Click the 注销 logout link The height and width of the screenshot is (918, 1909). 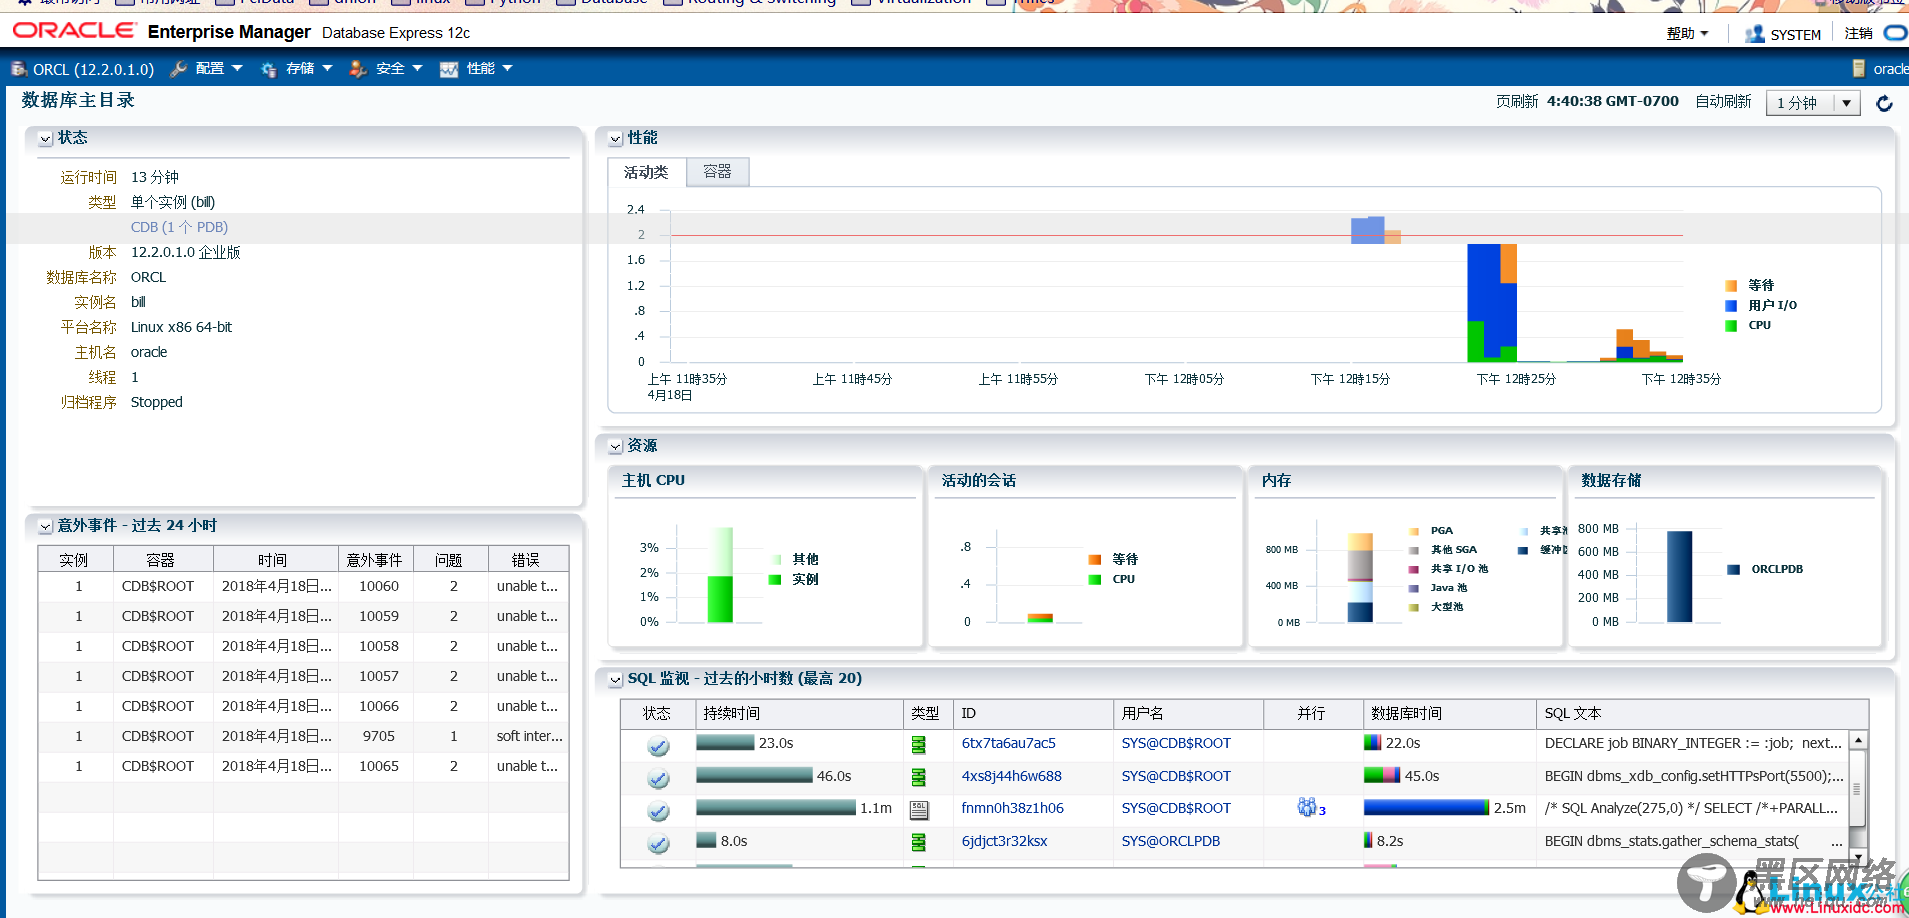pyautogui.click(x=1858, y=34)
